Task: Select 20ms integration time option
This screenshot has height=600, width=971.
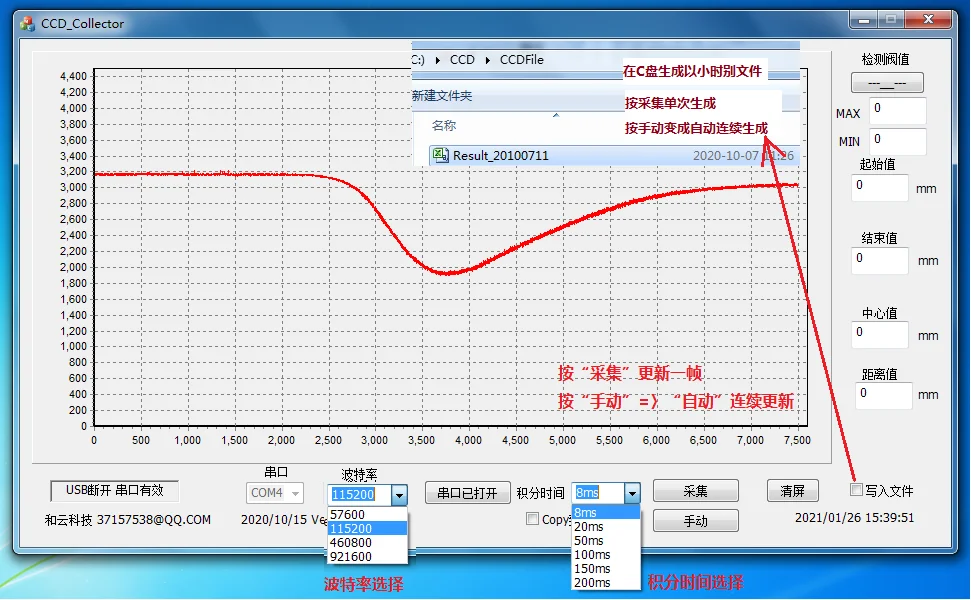Action: (606, 526)
